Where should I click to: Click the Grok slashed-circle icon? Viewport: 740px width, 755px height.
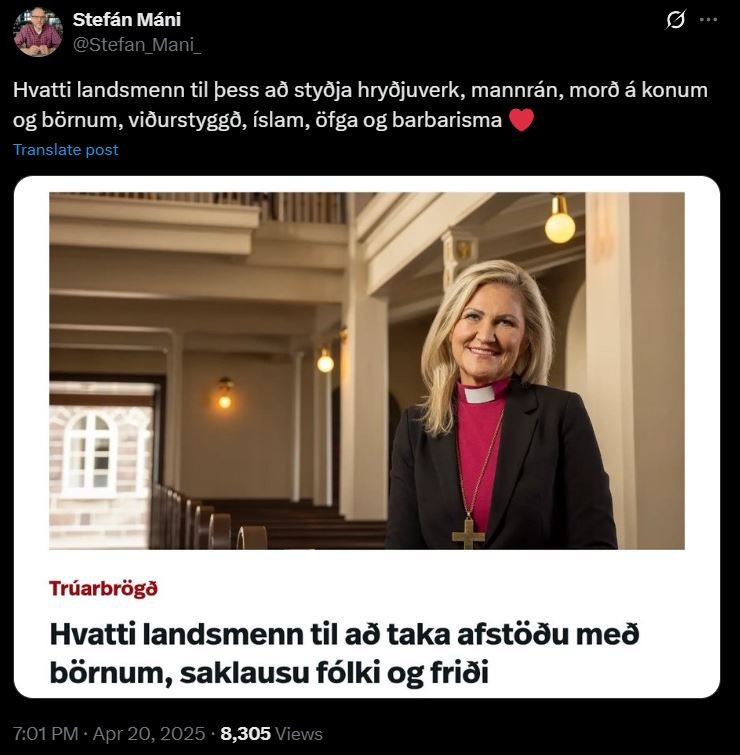(675, 20)
